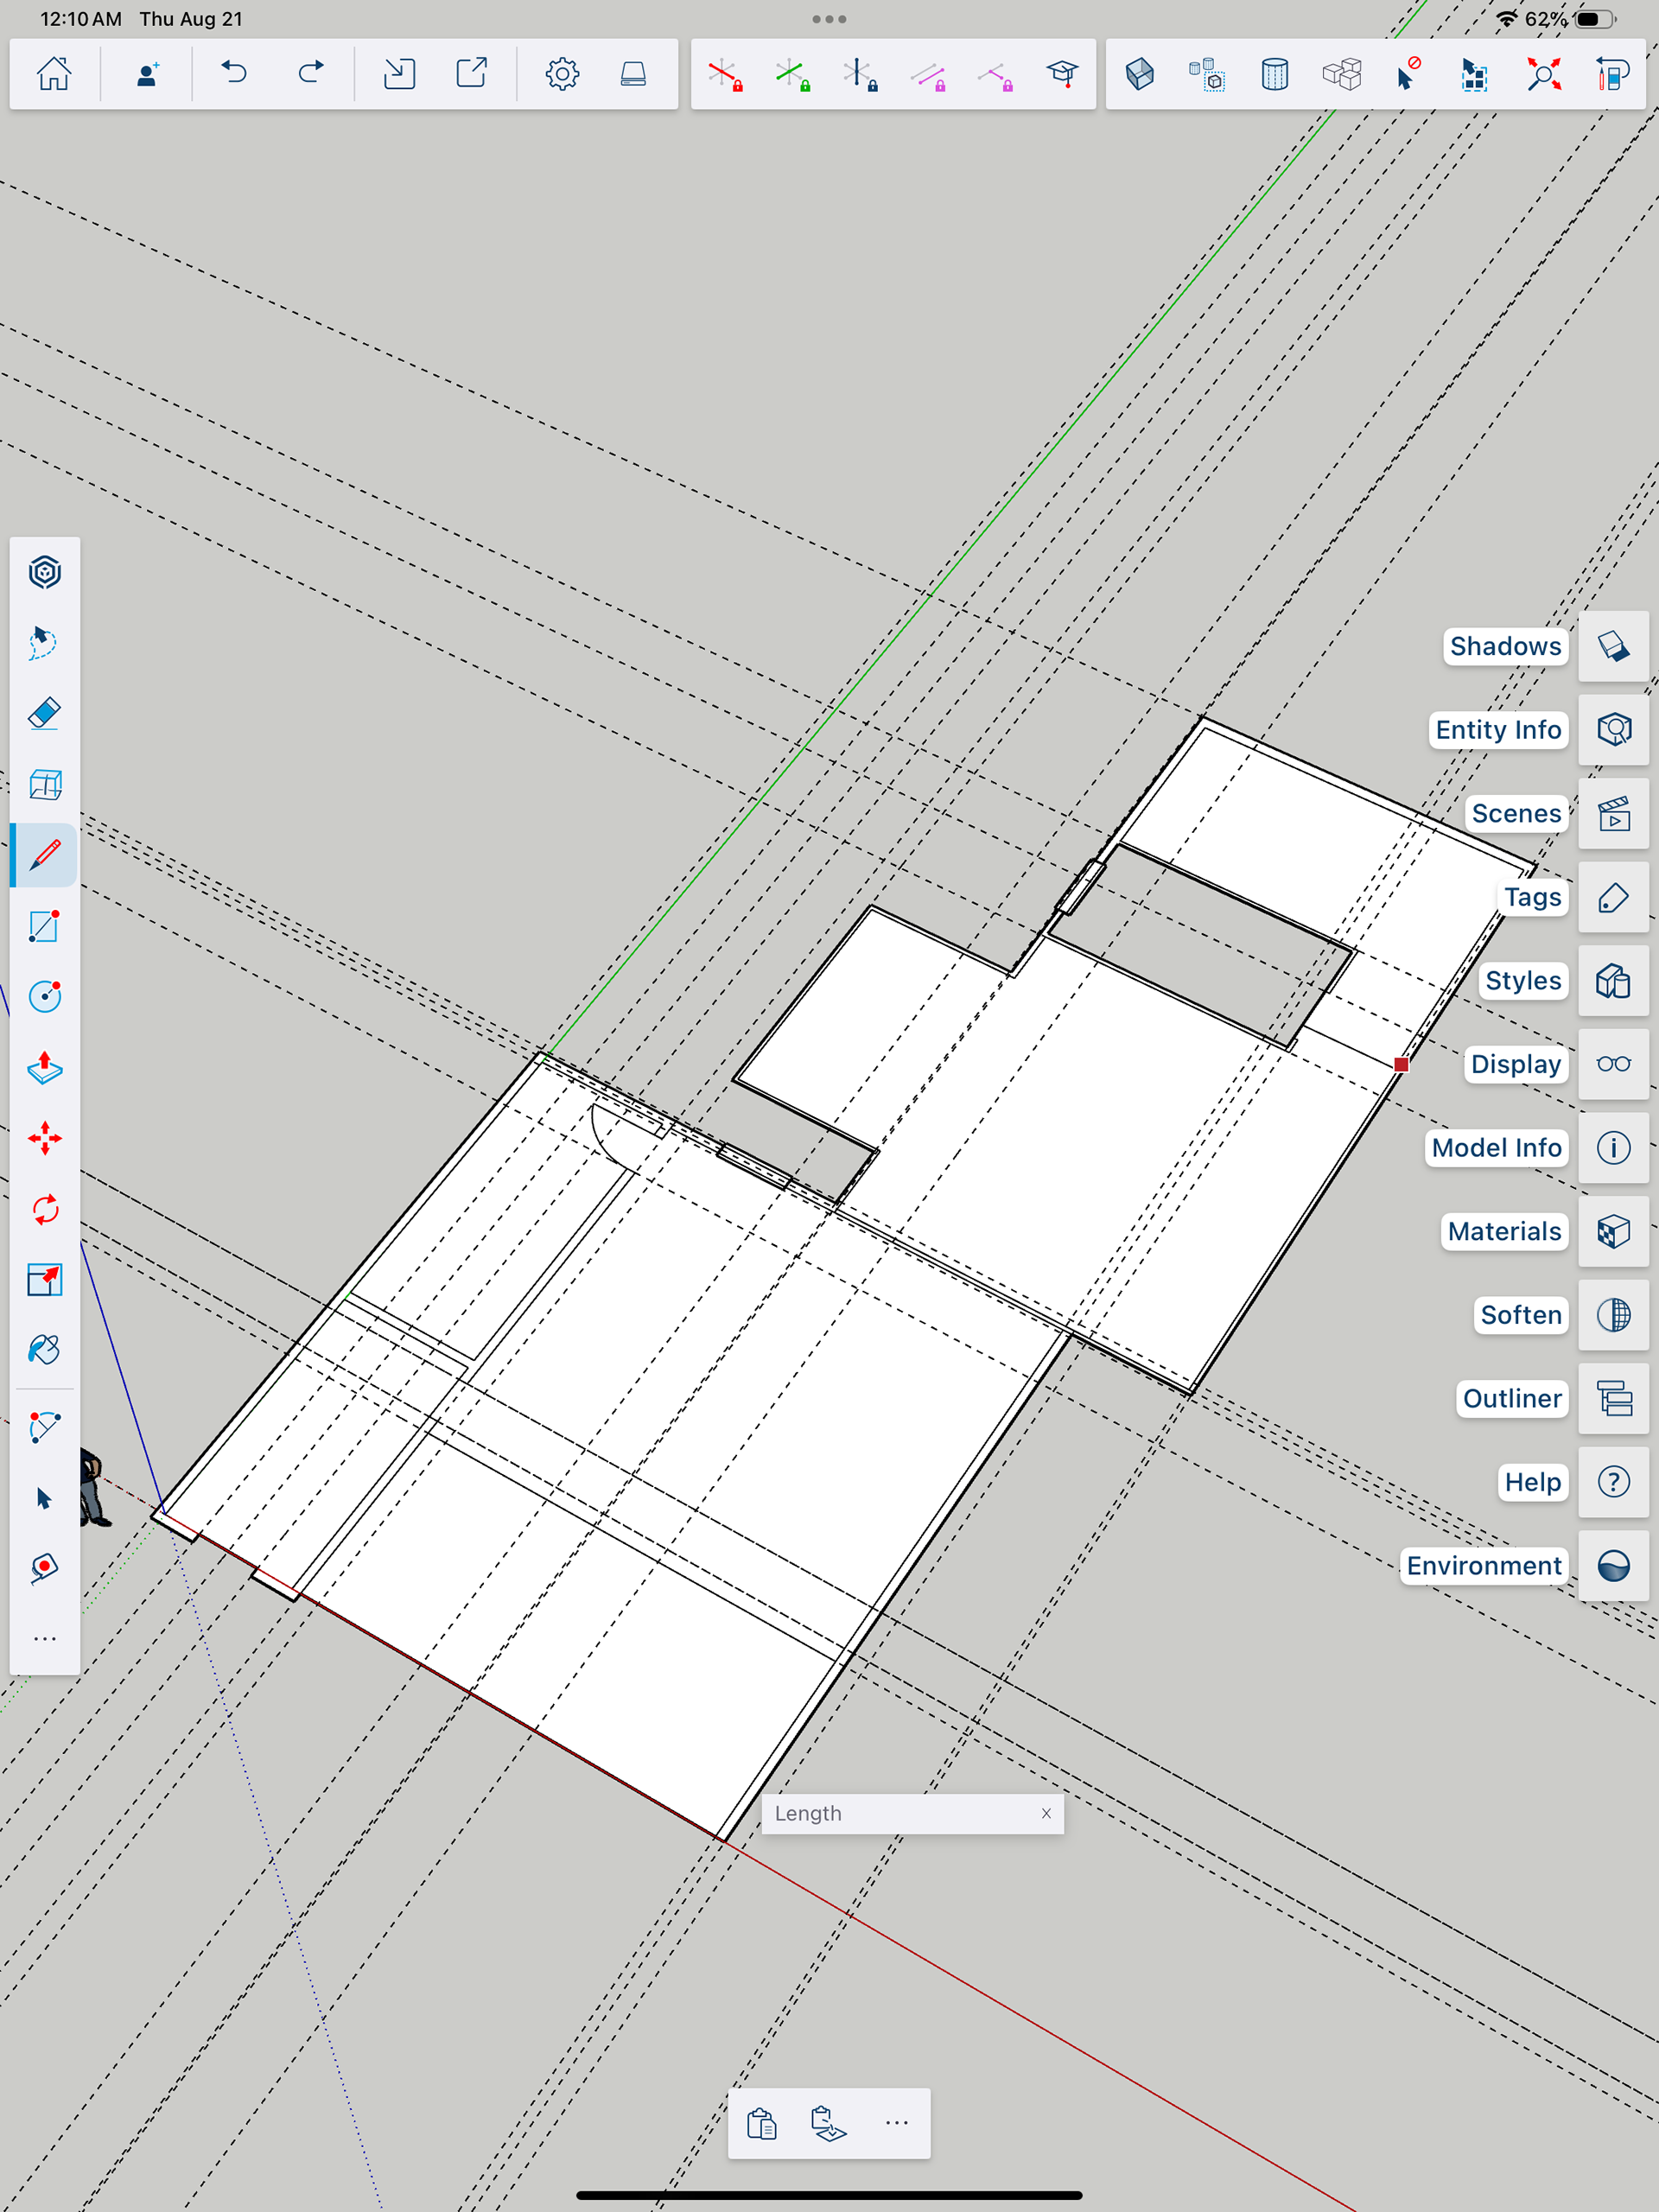Expand more tools in left toolbar
Image resolution: width=1659 pixels, height=2212 pixels.
click(45, 1639)
